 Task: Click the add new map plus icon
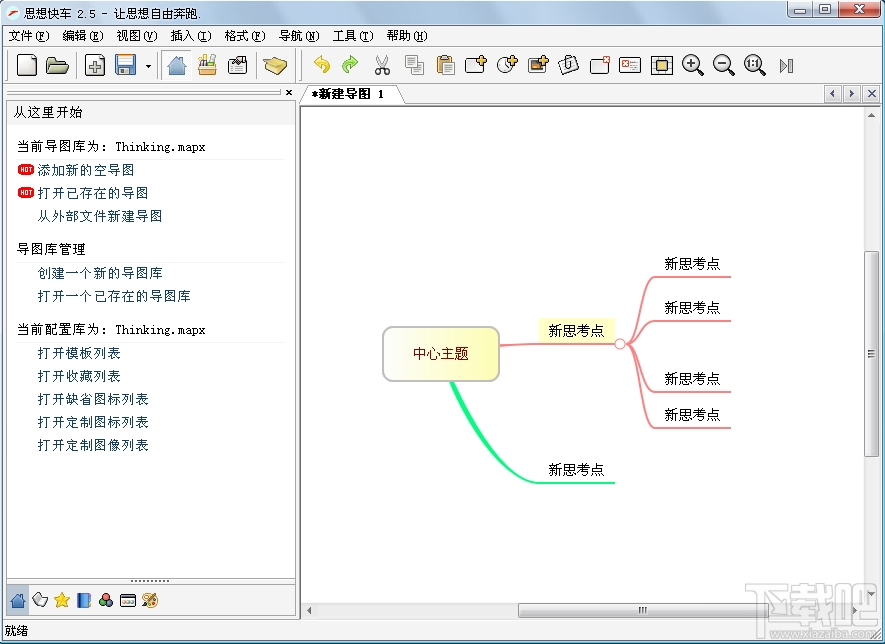tap(95, 65)
